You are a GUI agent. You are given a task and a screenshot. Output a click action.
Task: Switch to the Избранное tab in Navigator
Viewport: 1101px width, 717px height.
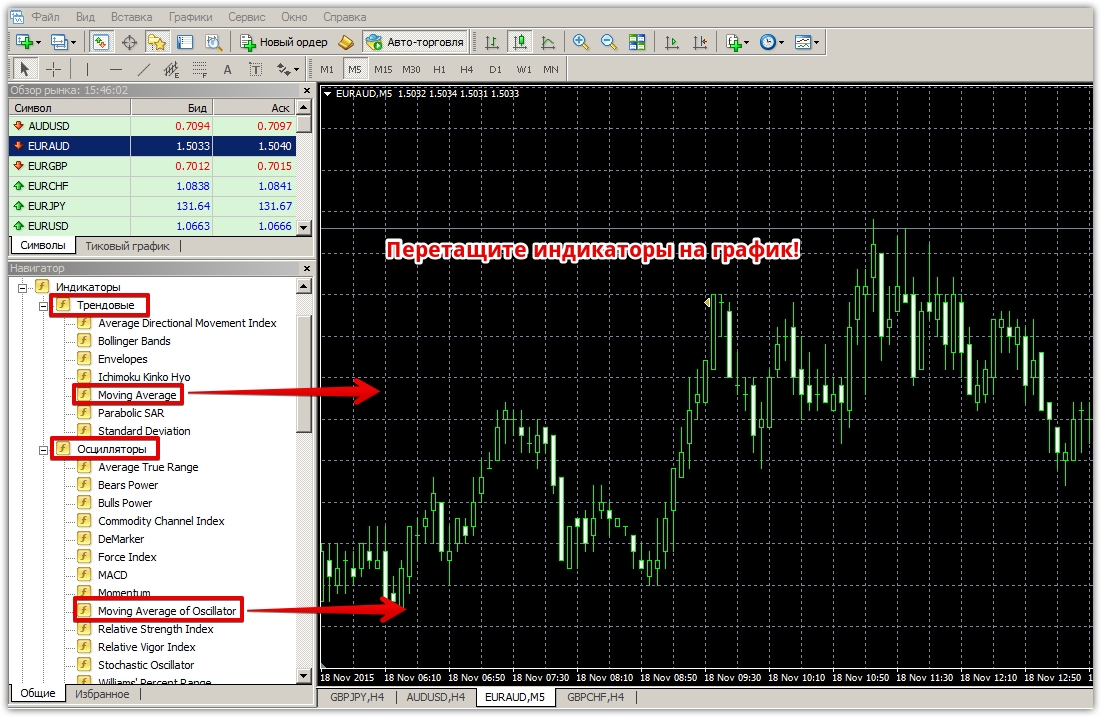tap(103, 694)
